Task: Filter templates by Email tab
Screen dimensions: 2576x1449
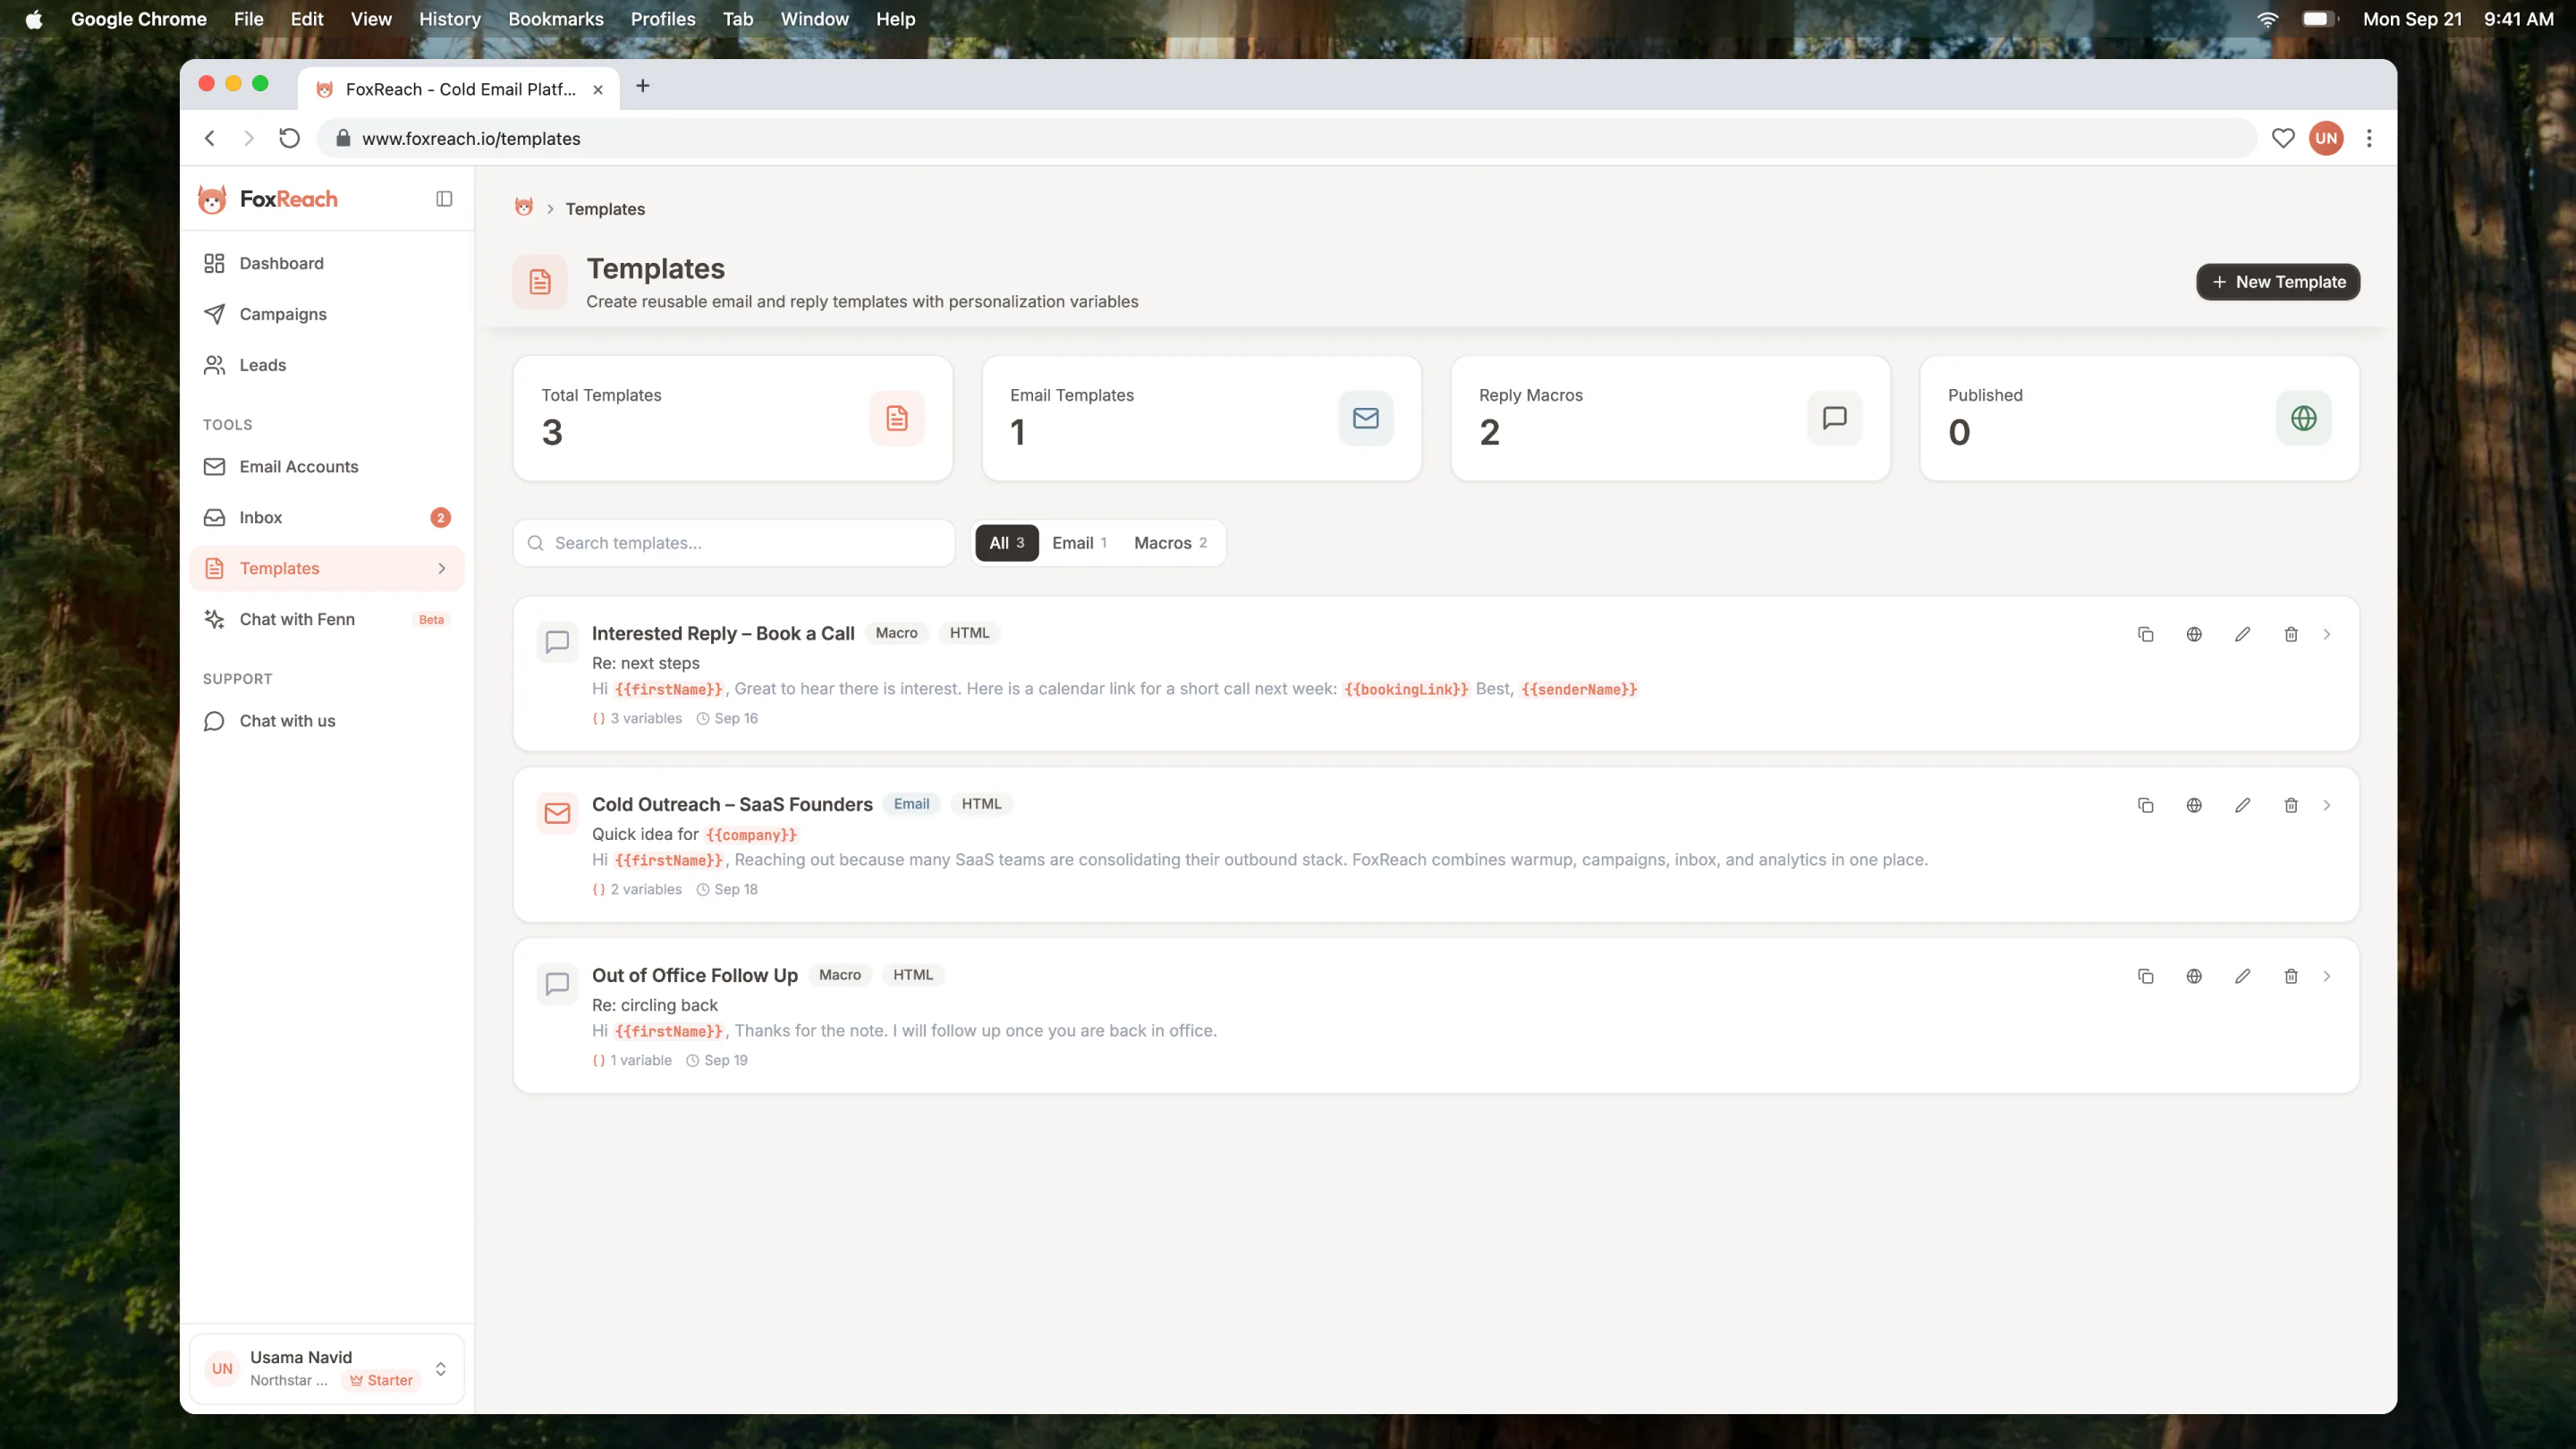Action: [x=1079, y=543]
